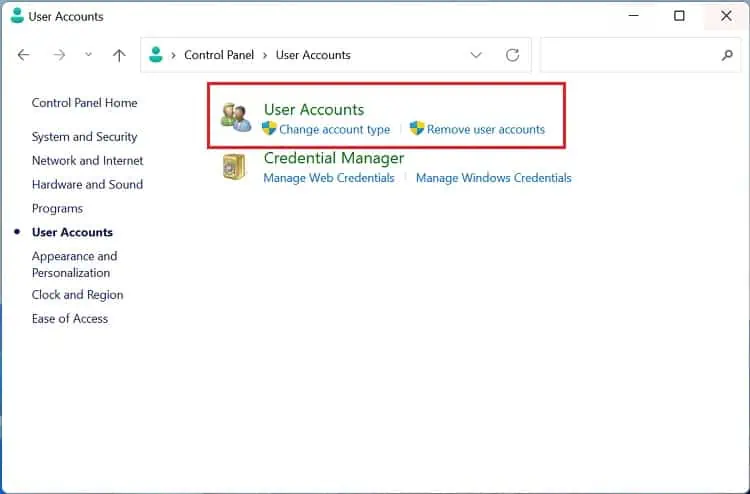Click shield icon beside Change account type

pyautogui.click(x=269, y=128)
